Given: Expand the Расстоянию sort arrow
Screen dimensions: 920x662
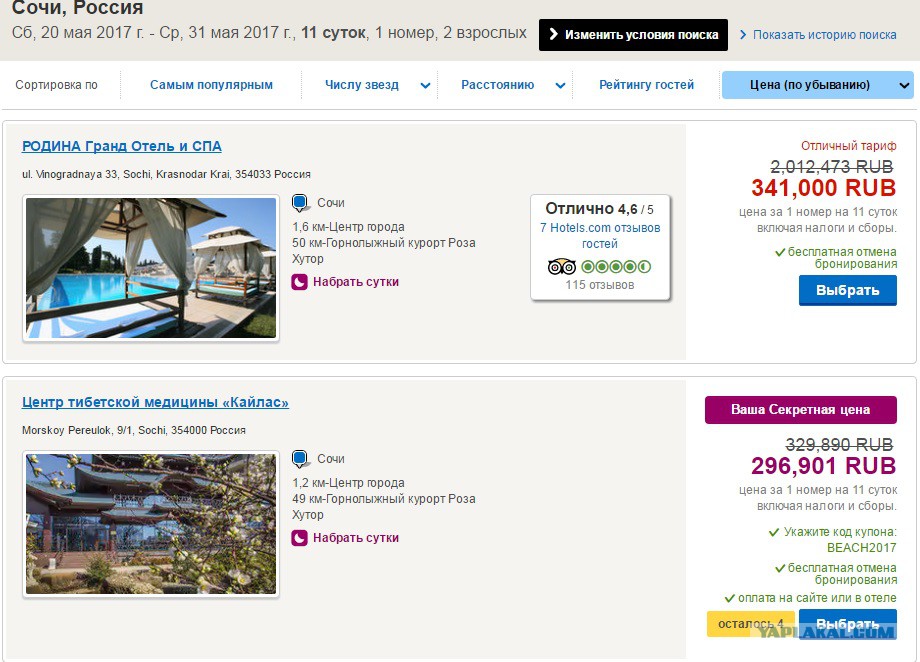Looking at the screenshot, I should (560, 86).
